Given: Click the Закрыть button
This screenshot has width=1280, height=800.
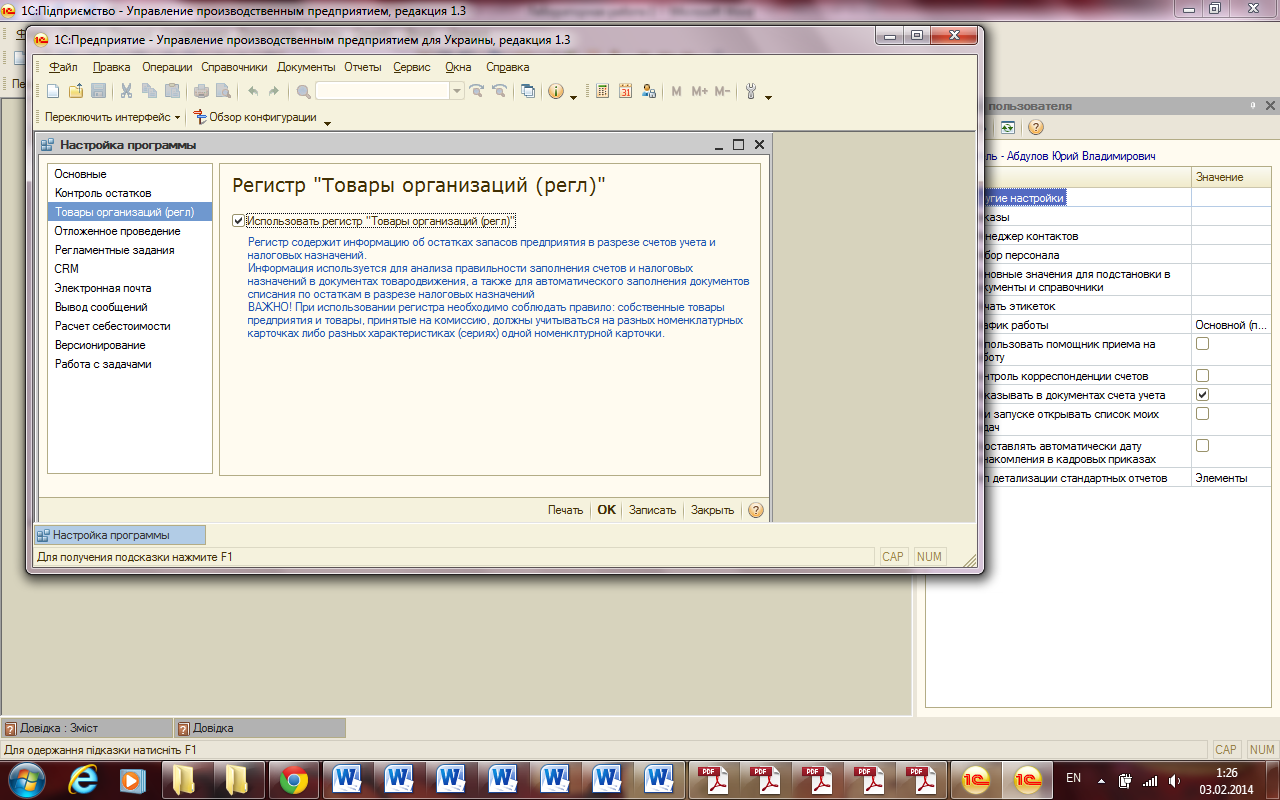Looking at the screenshot, I should [x=712, y=510].
